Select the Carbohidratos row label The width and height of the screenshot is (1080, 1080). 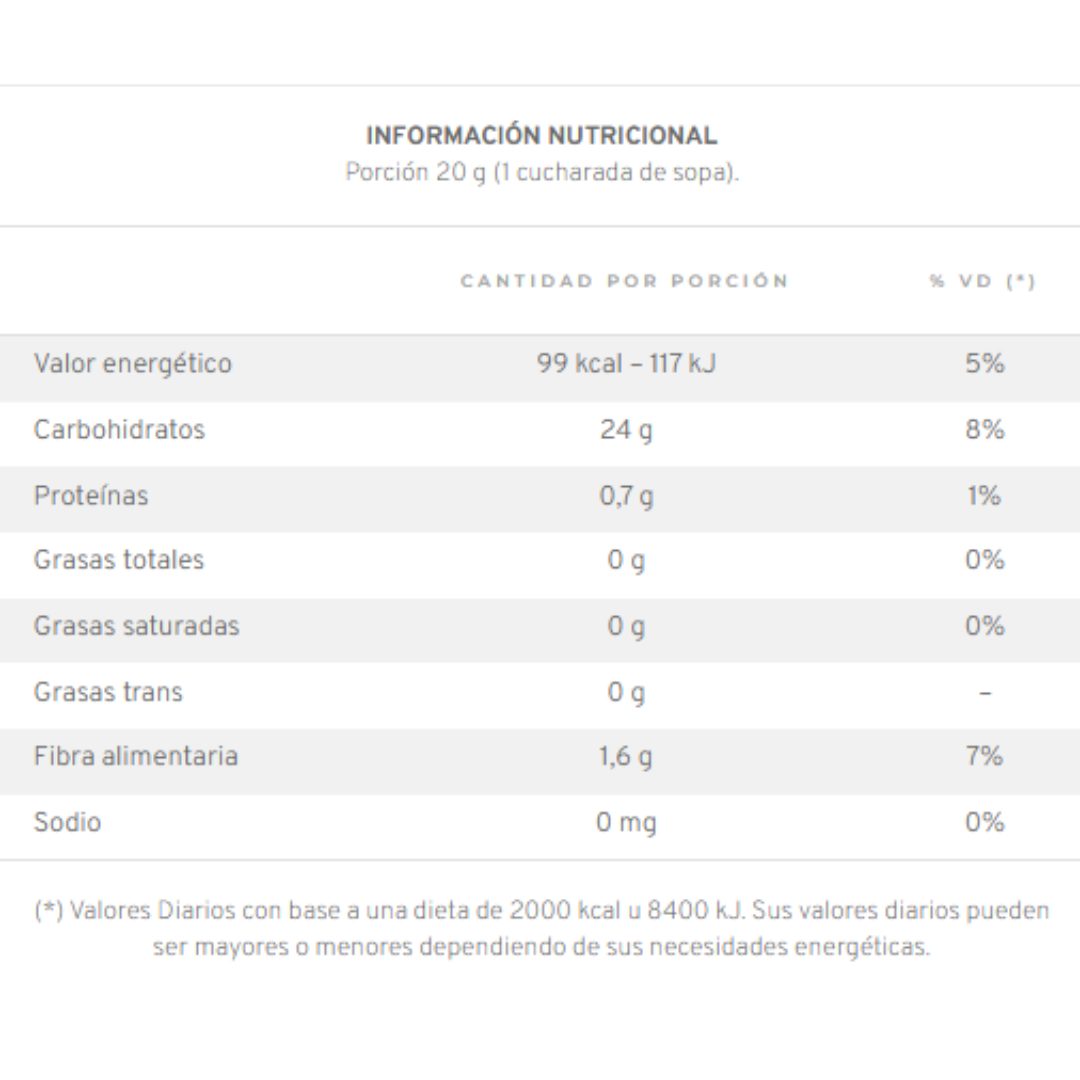point(119,429)
